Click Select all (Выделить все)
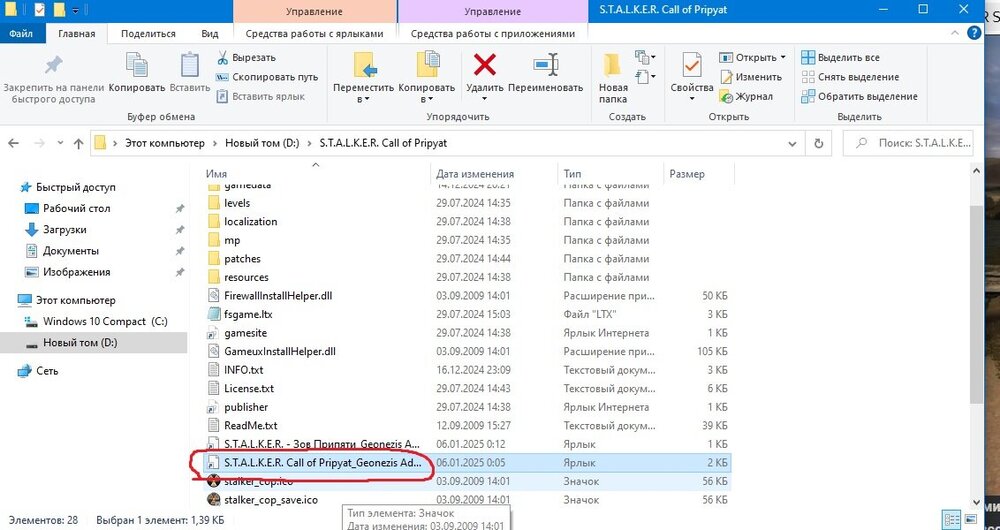This screenshot has width=1000, height=530. coord(848,58)
